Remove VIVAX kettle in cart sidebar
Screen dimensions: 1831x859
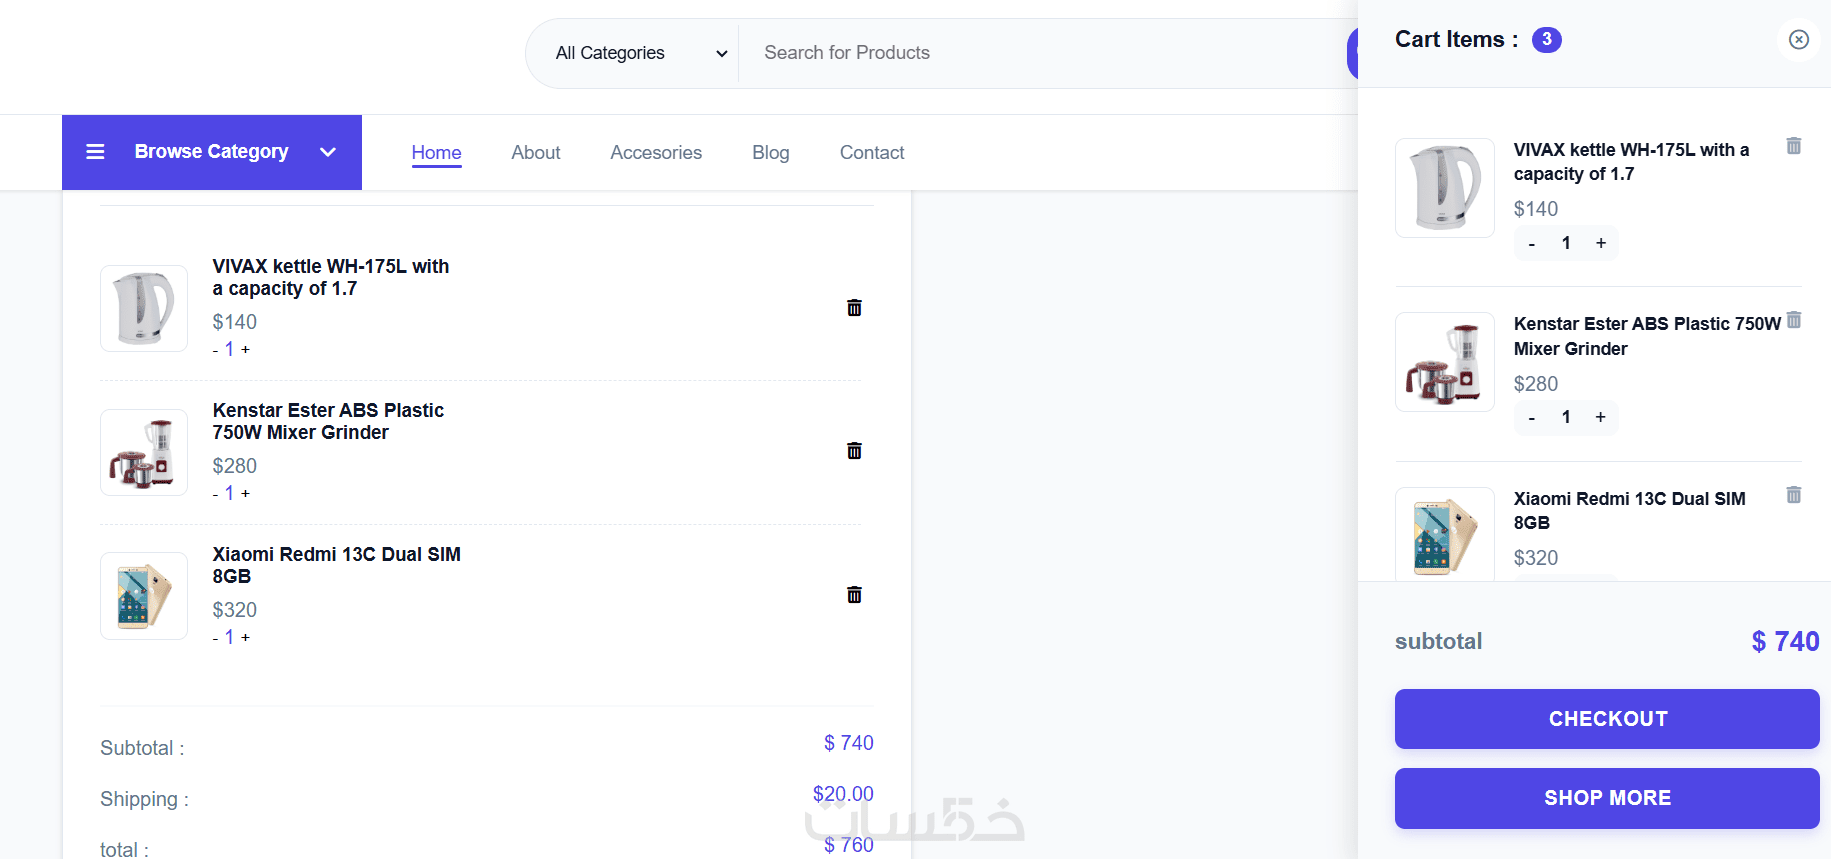(x=1794, y=146)
